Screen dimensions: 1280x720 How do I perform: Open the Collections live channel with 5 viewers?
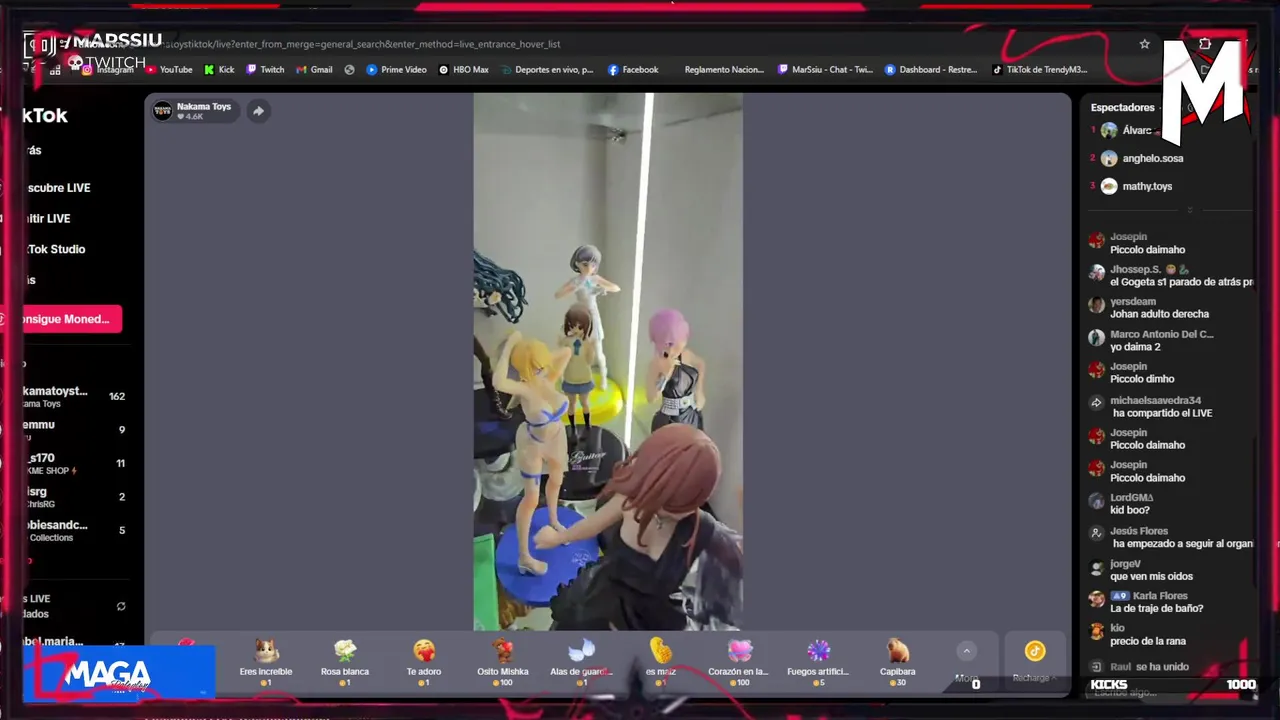[x=75, y=530]
